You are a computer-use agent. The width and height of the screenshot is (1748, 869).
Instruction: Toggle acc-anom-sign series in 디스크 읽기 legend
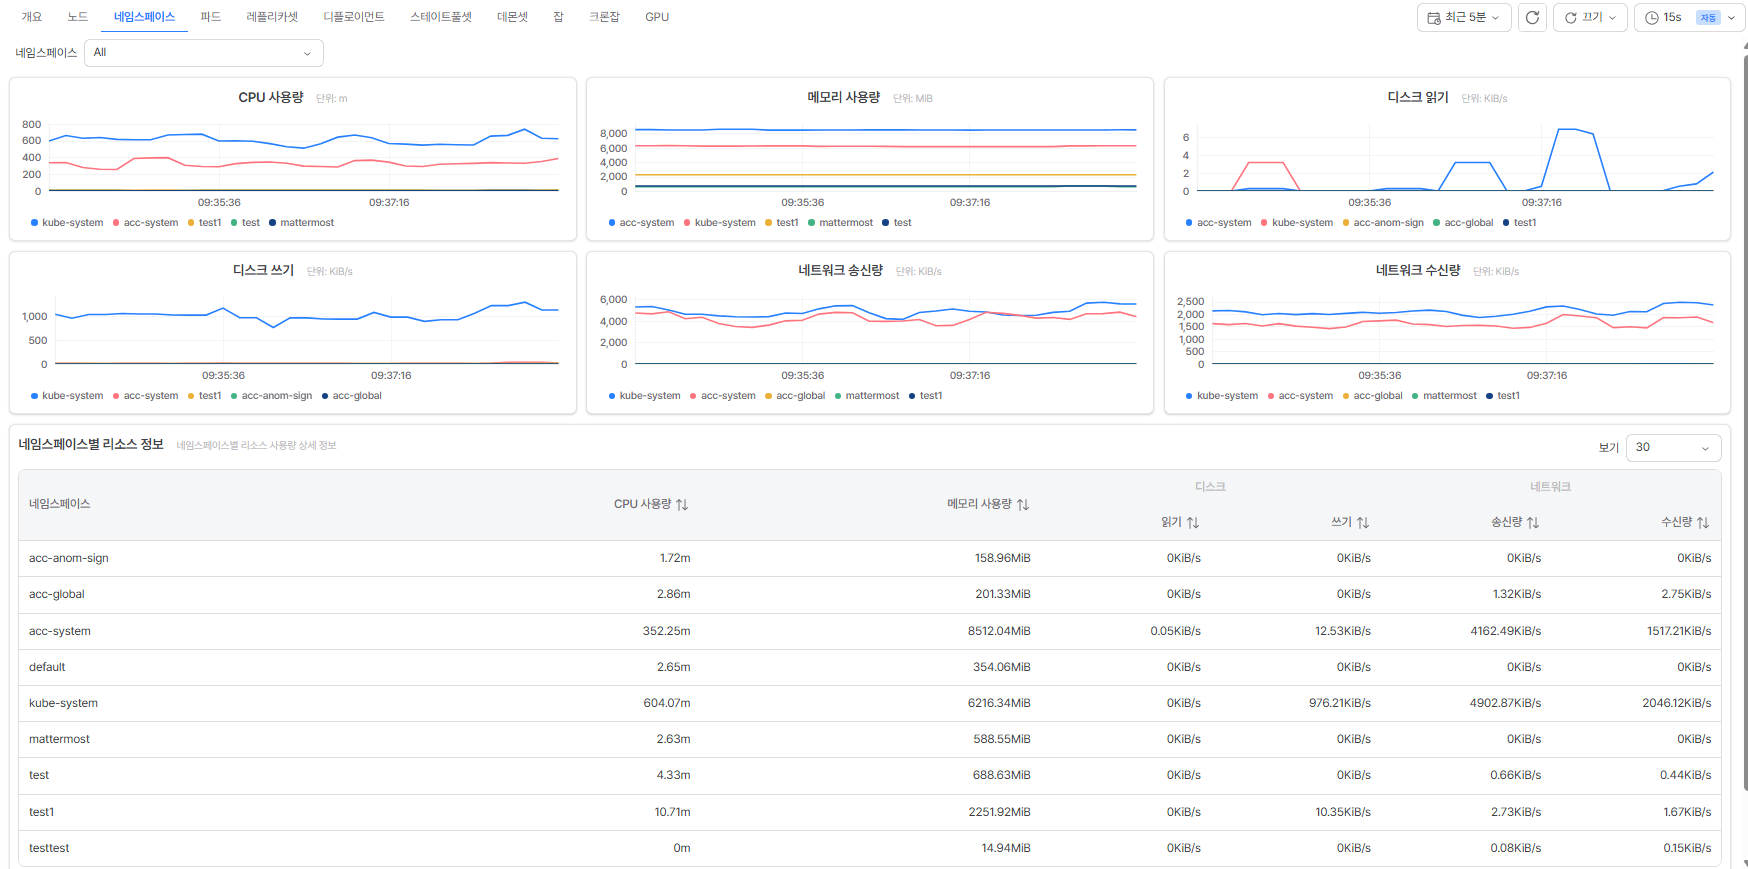point(1383,223)
